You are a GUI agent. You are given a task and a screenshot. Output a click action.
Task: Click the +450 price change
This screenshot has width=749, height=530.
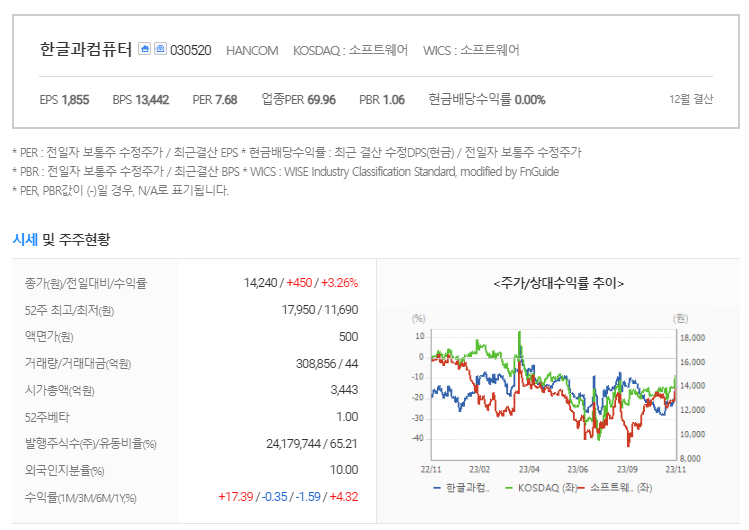point(299,283)
